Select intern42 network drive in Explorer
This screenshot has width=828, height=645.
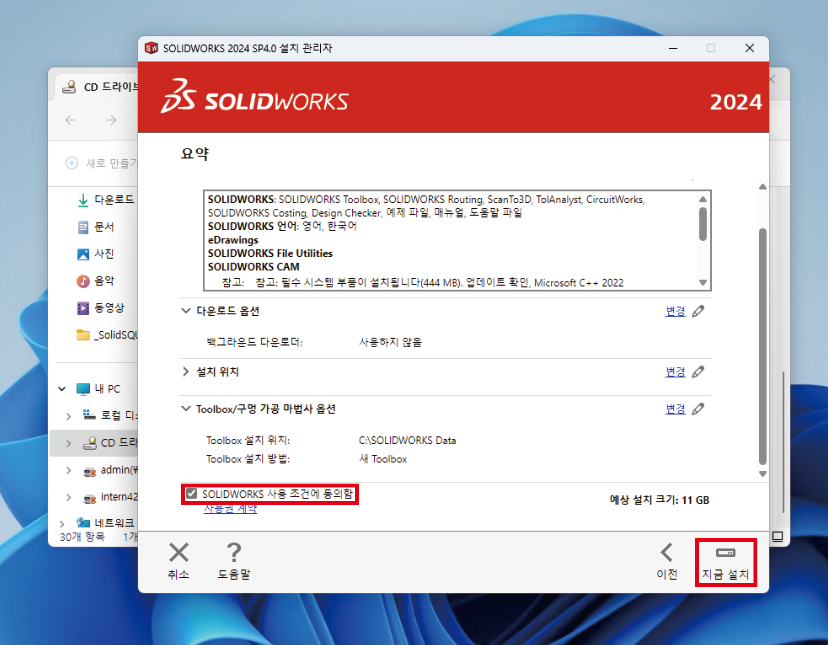point(110,497)
